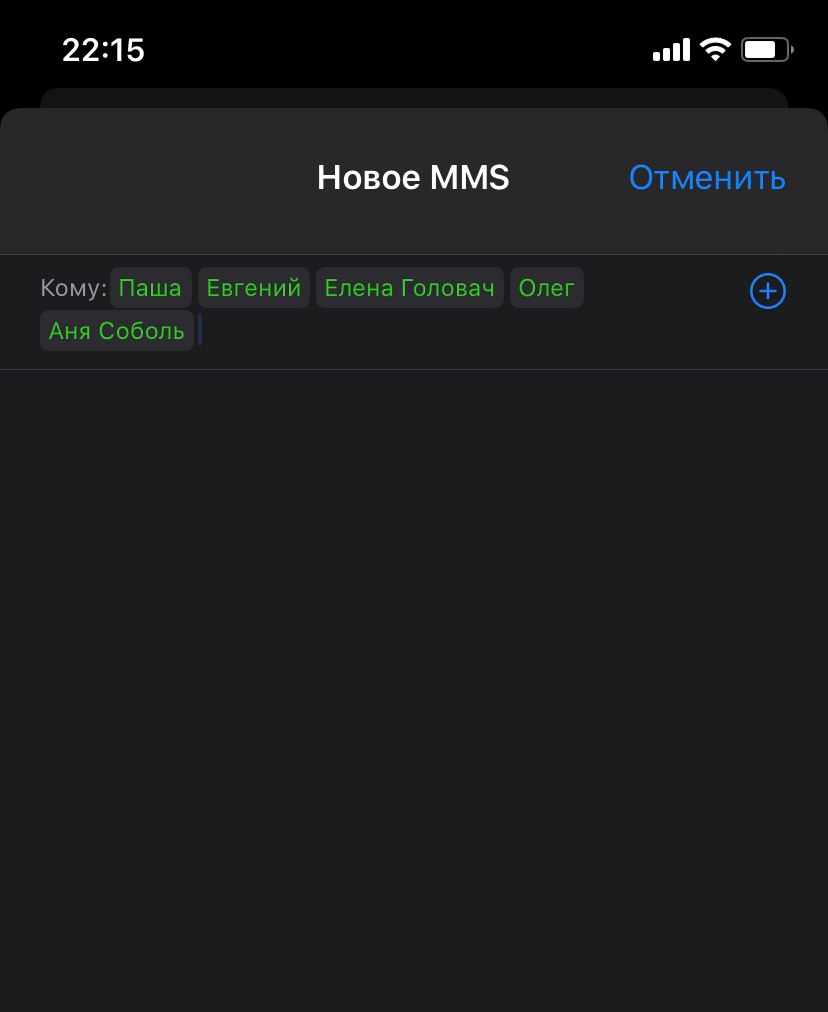The height and width of the screenshot is (1012, 828).
Task: Tap the Кому: field label
Action: pos(74,288)
